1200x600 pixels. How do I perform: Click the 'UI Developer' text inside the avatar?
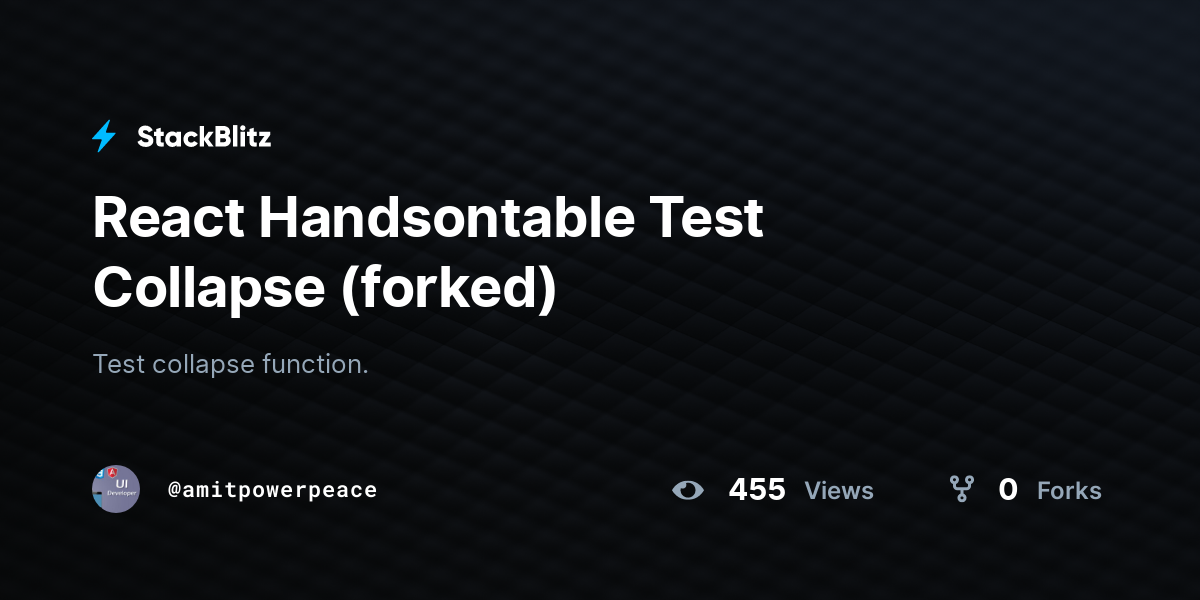(122, 487)
